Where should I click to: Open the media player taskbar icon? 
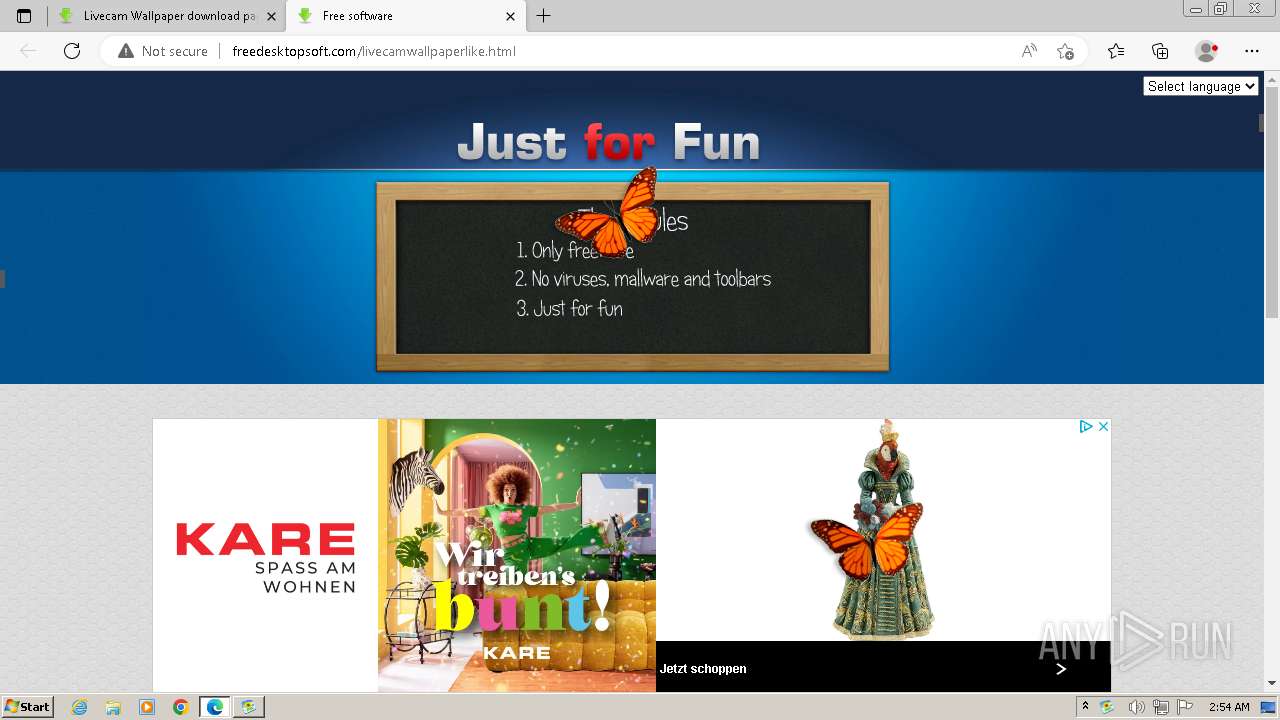147,707
